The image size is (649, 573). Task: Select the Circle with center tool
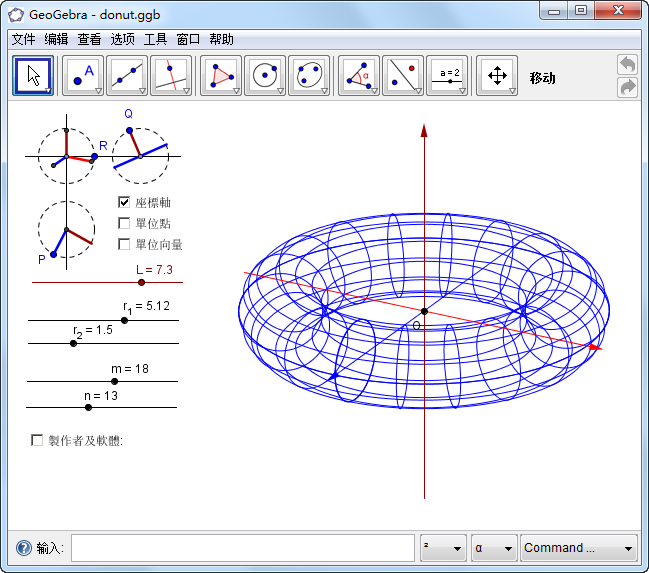coord(265,75)
